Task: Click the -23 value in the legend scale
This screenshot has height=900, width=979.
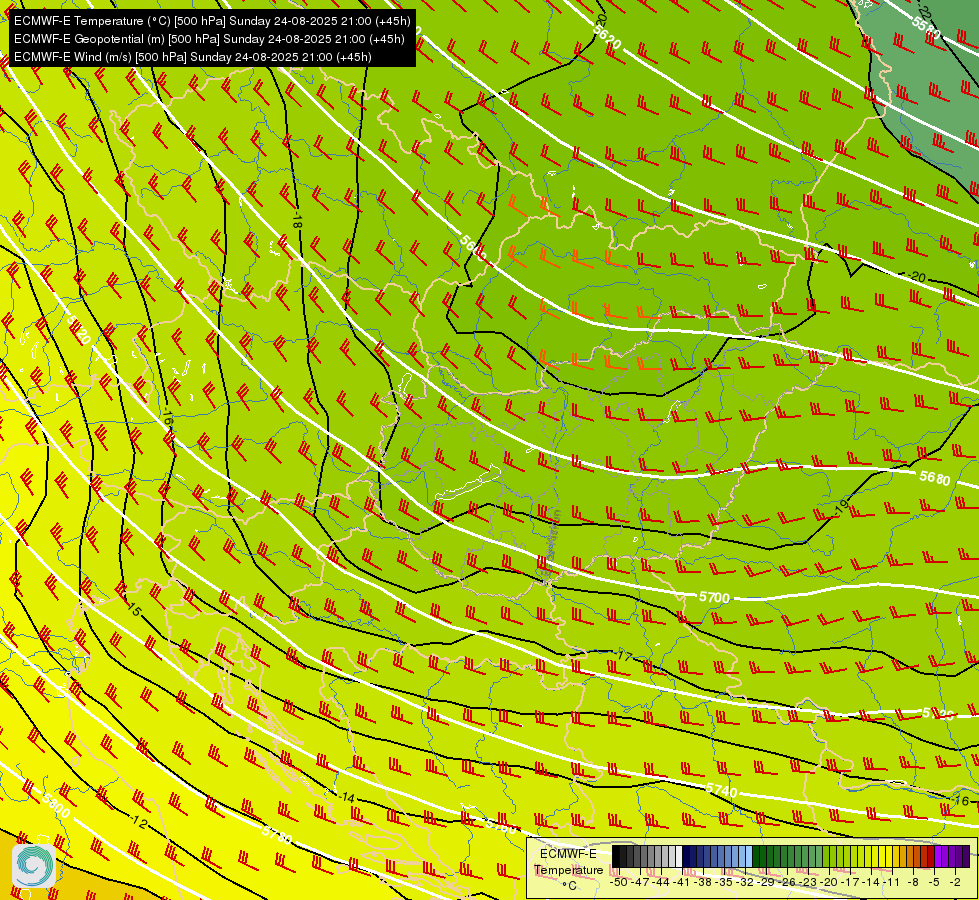Action: pos(807,883)
